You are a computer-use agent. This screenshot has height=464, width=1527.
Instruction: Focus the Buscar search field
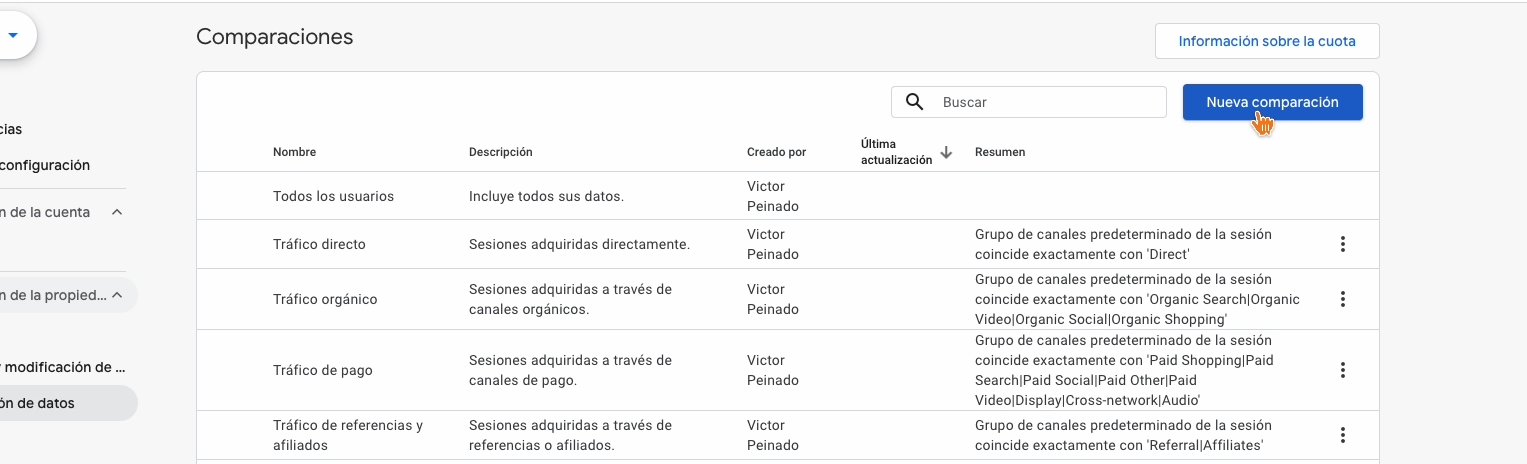pos(1048,102)
